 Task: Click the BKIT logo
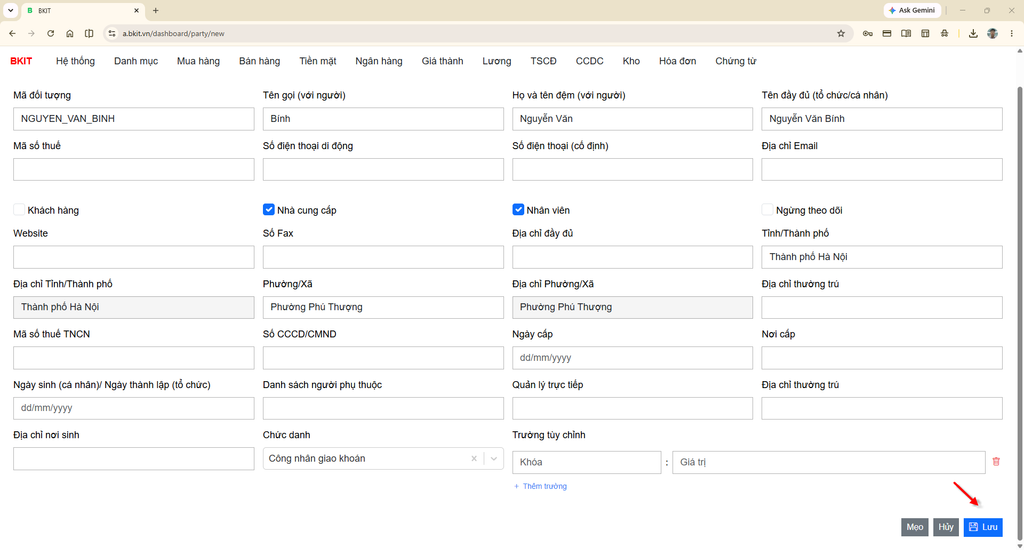pyautogui.click(x=21, y=61)
